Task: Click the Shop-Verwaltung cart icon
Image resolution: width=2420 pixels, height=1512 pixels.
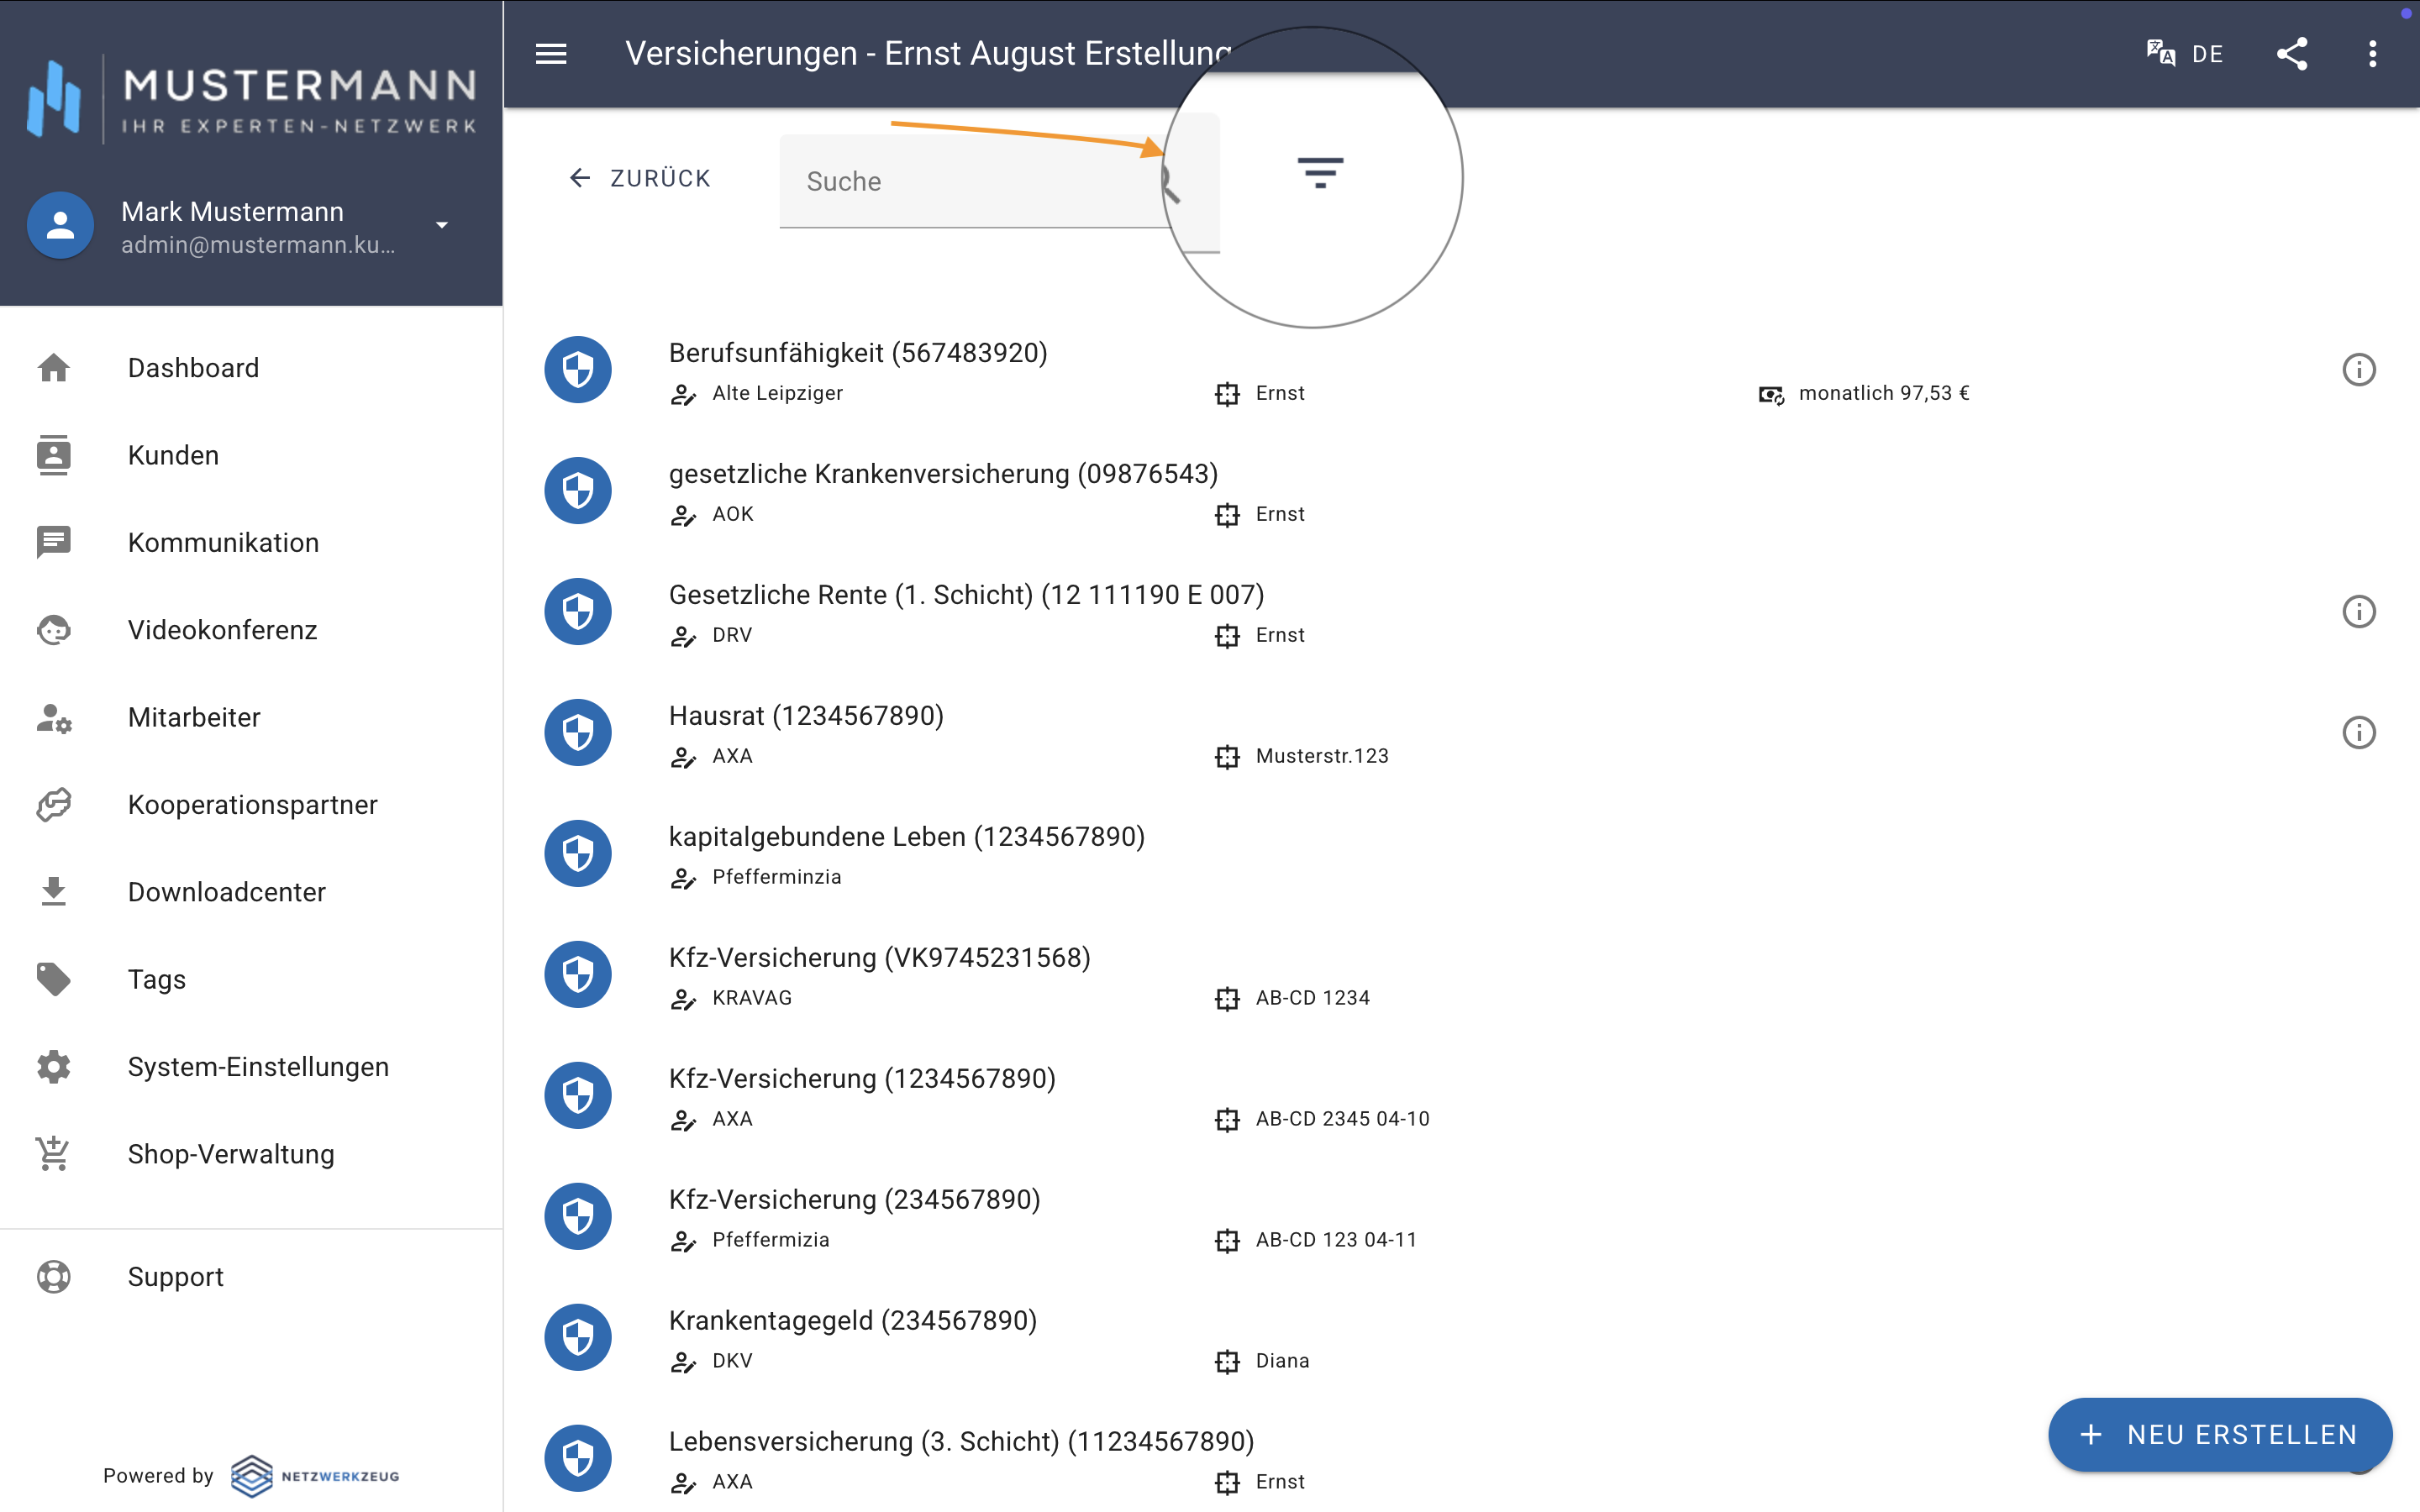Action: 54,1154
